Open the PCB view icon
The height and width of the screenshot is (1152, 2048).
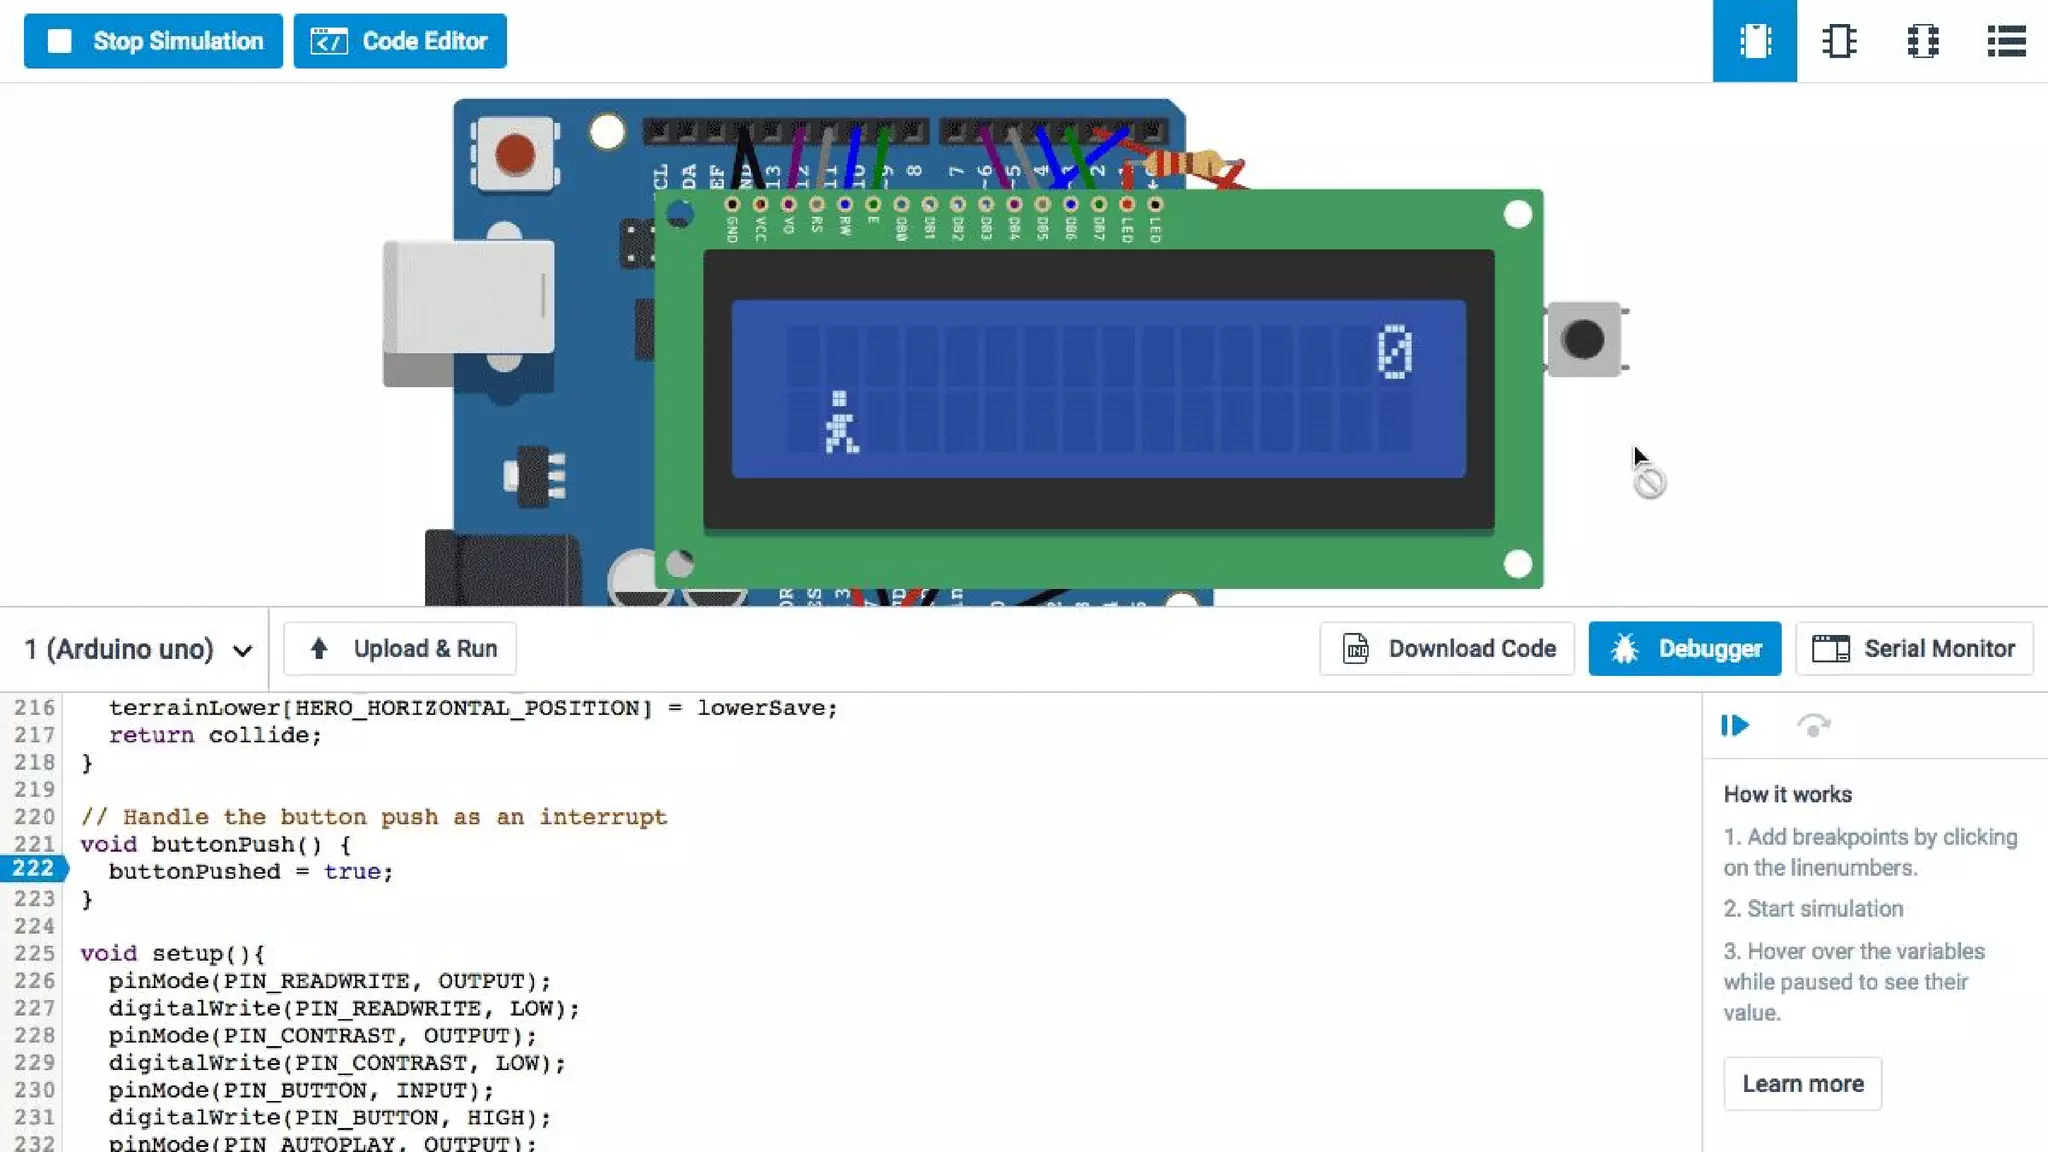(x=1922, y=41)
